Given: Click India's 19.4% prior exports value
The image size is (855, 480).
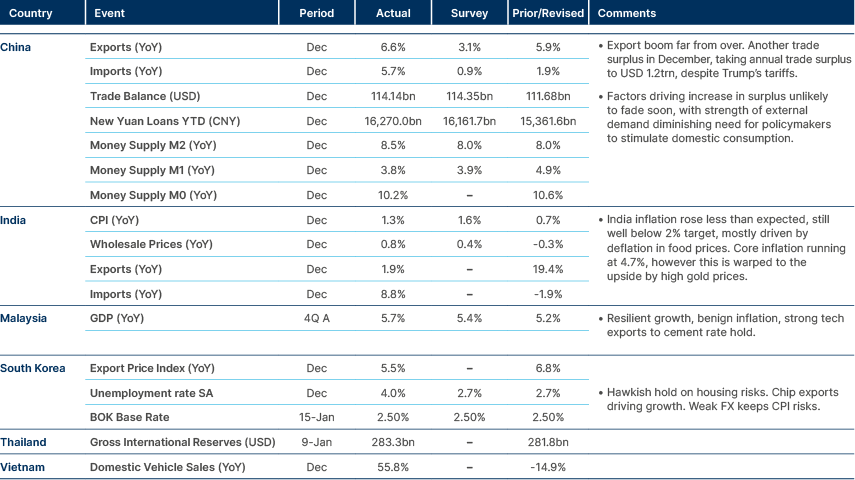Looking at the screenshot, I should (548, 269).
